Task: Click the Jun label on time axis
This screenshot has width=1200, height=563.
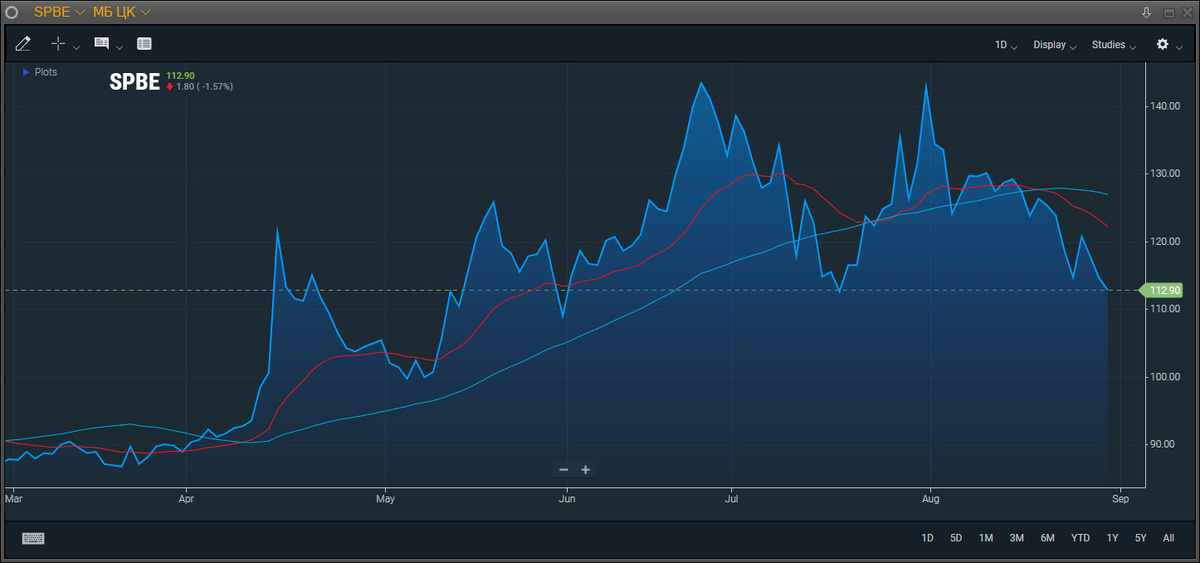Action: (x=566, y=497)
